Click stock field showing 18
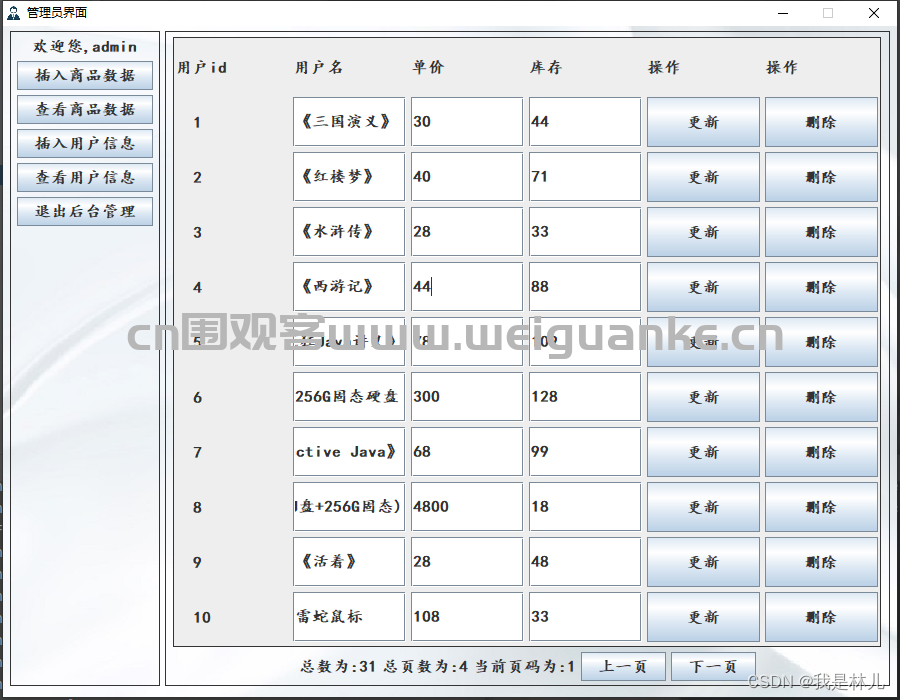 (585, 507)
